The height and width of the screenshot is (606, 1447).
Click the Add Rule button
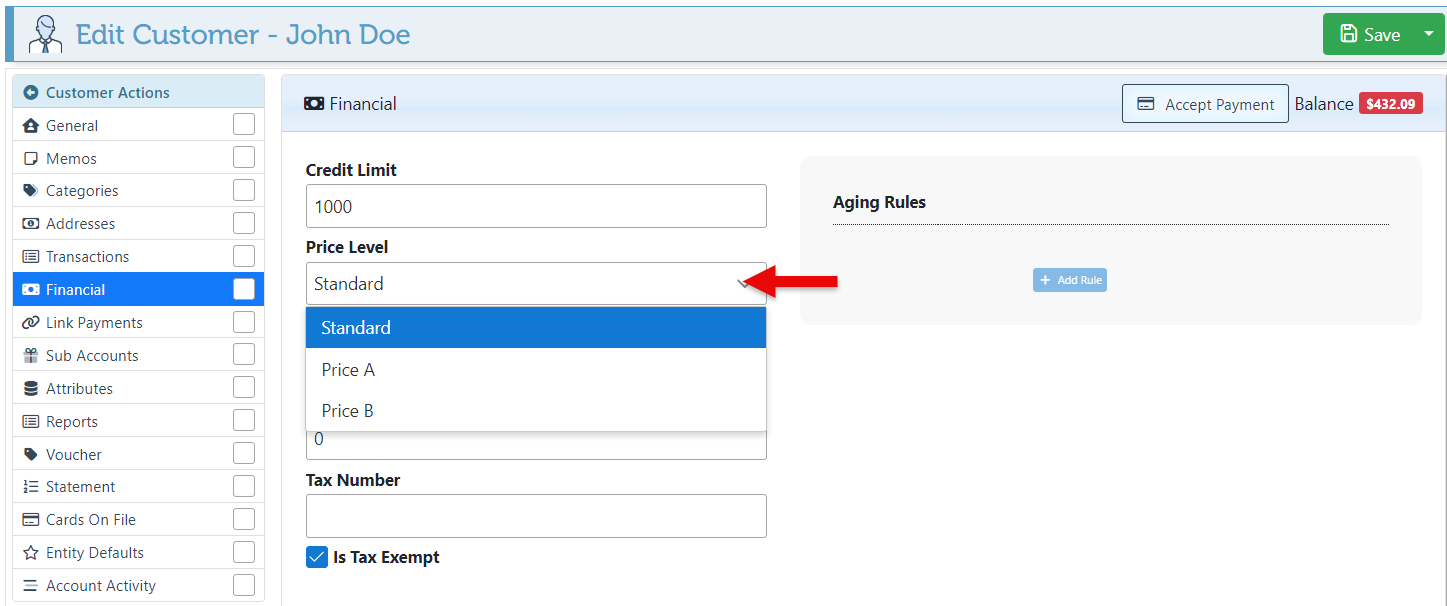point(1069,280)
